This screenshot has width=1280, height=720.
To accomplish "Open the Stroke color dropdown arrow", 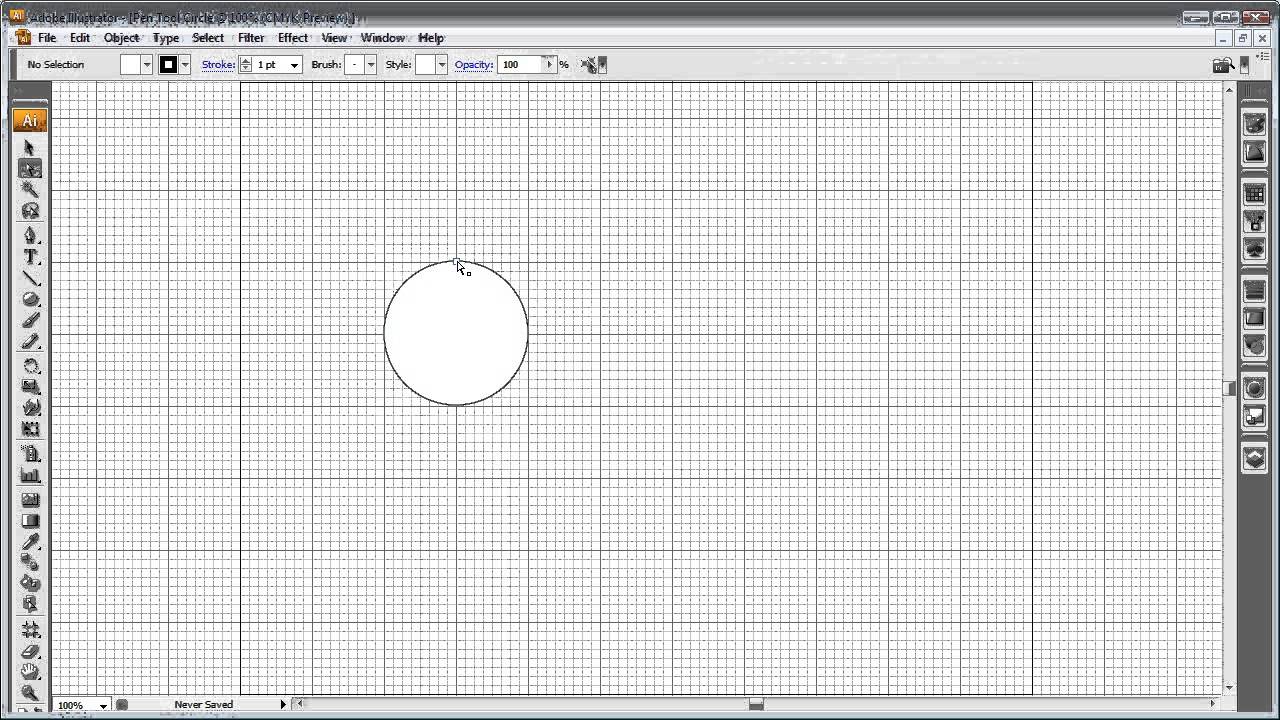I will (185, 65).
